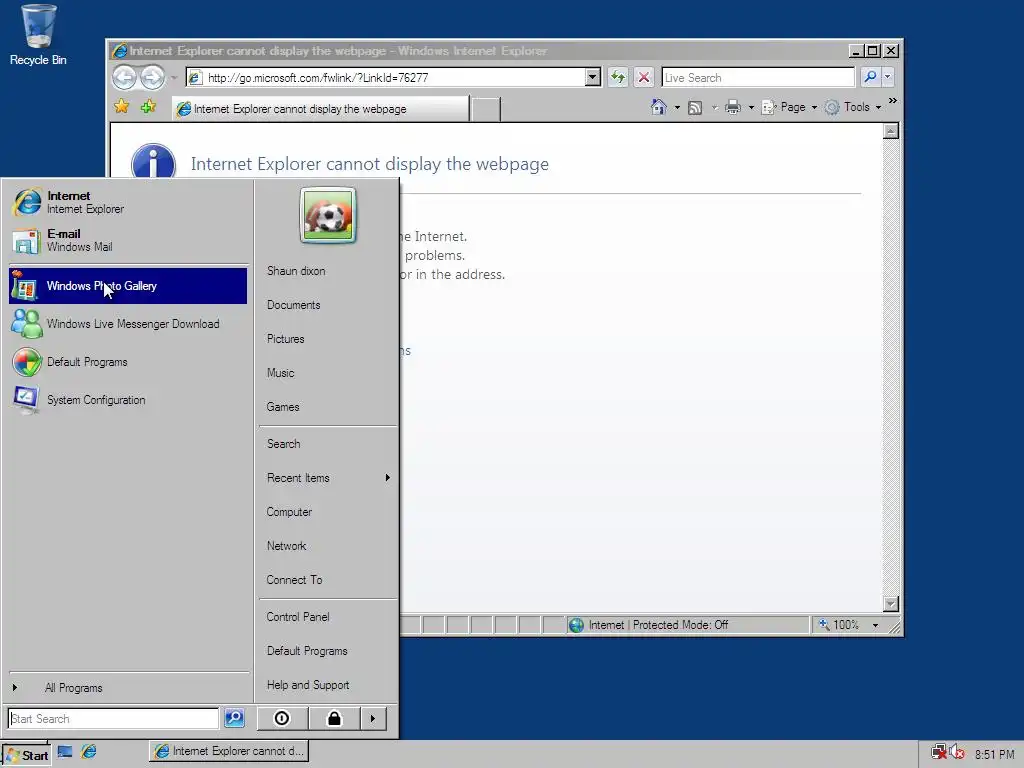Open Favorites Center star icon

pos(121,106)
